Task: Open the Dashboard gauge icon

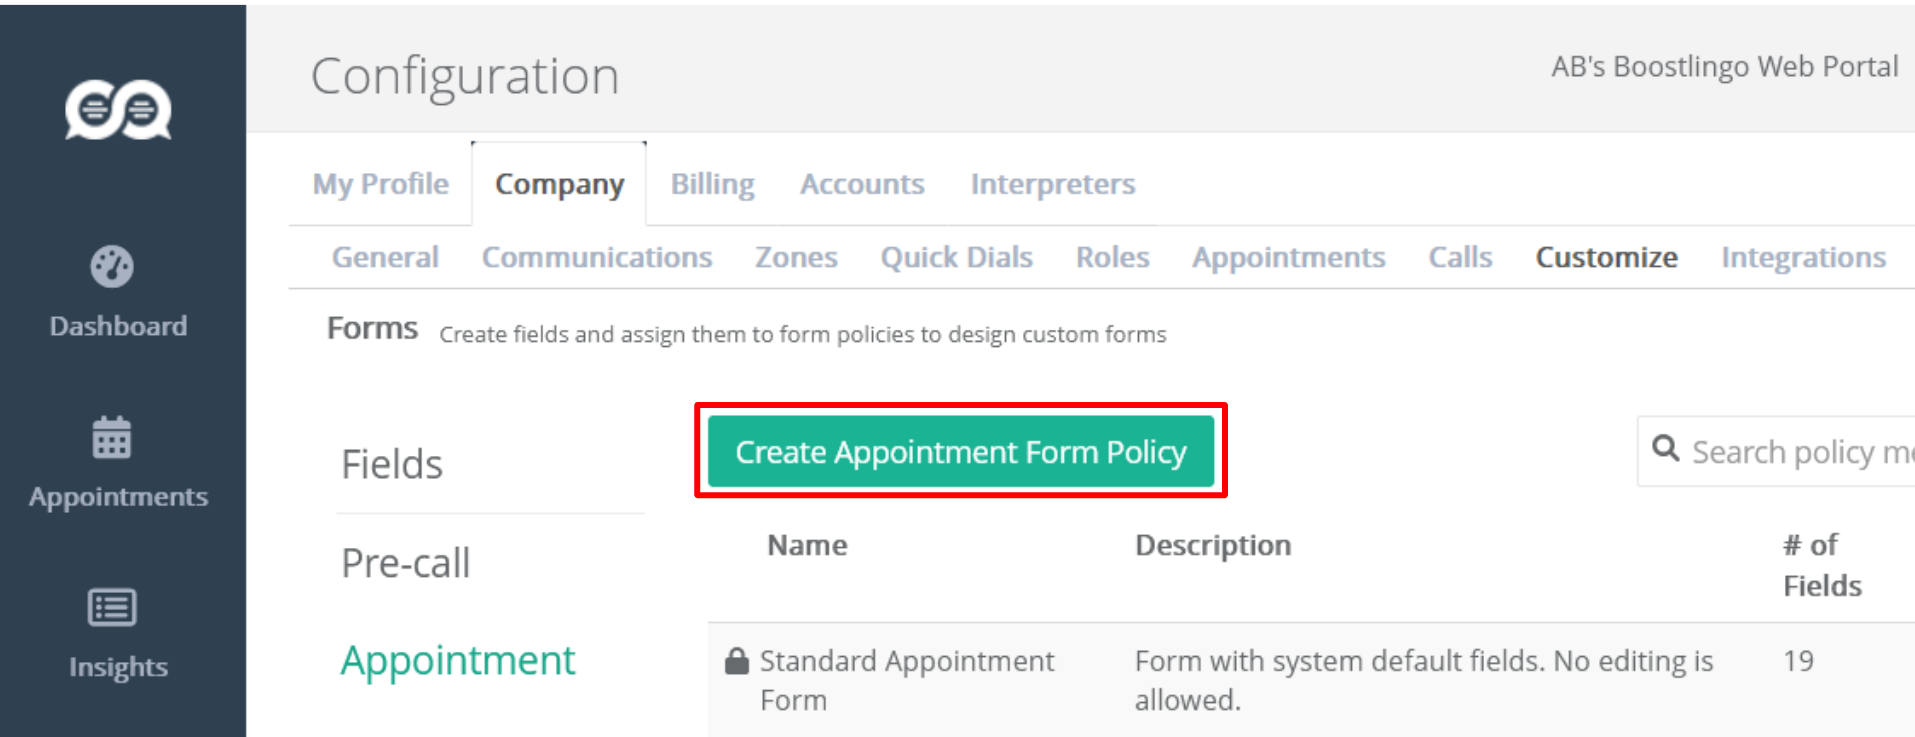Action: [112, 267]
